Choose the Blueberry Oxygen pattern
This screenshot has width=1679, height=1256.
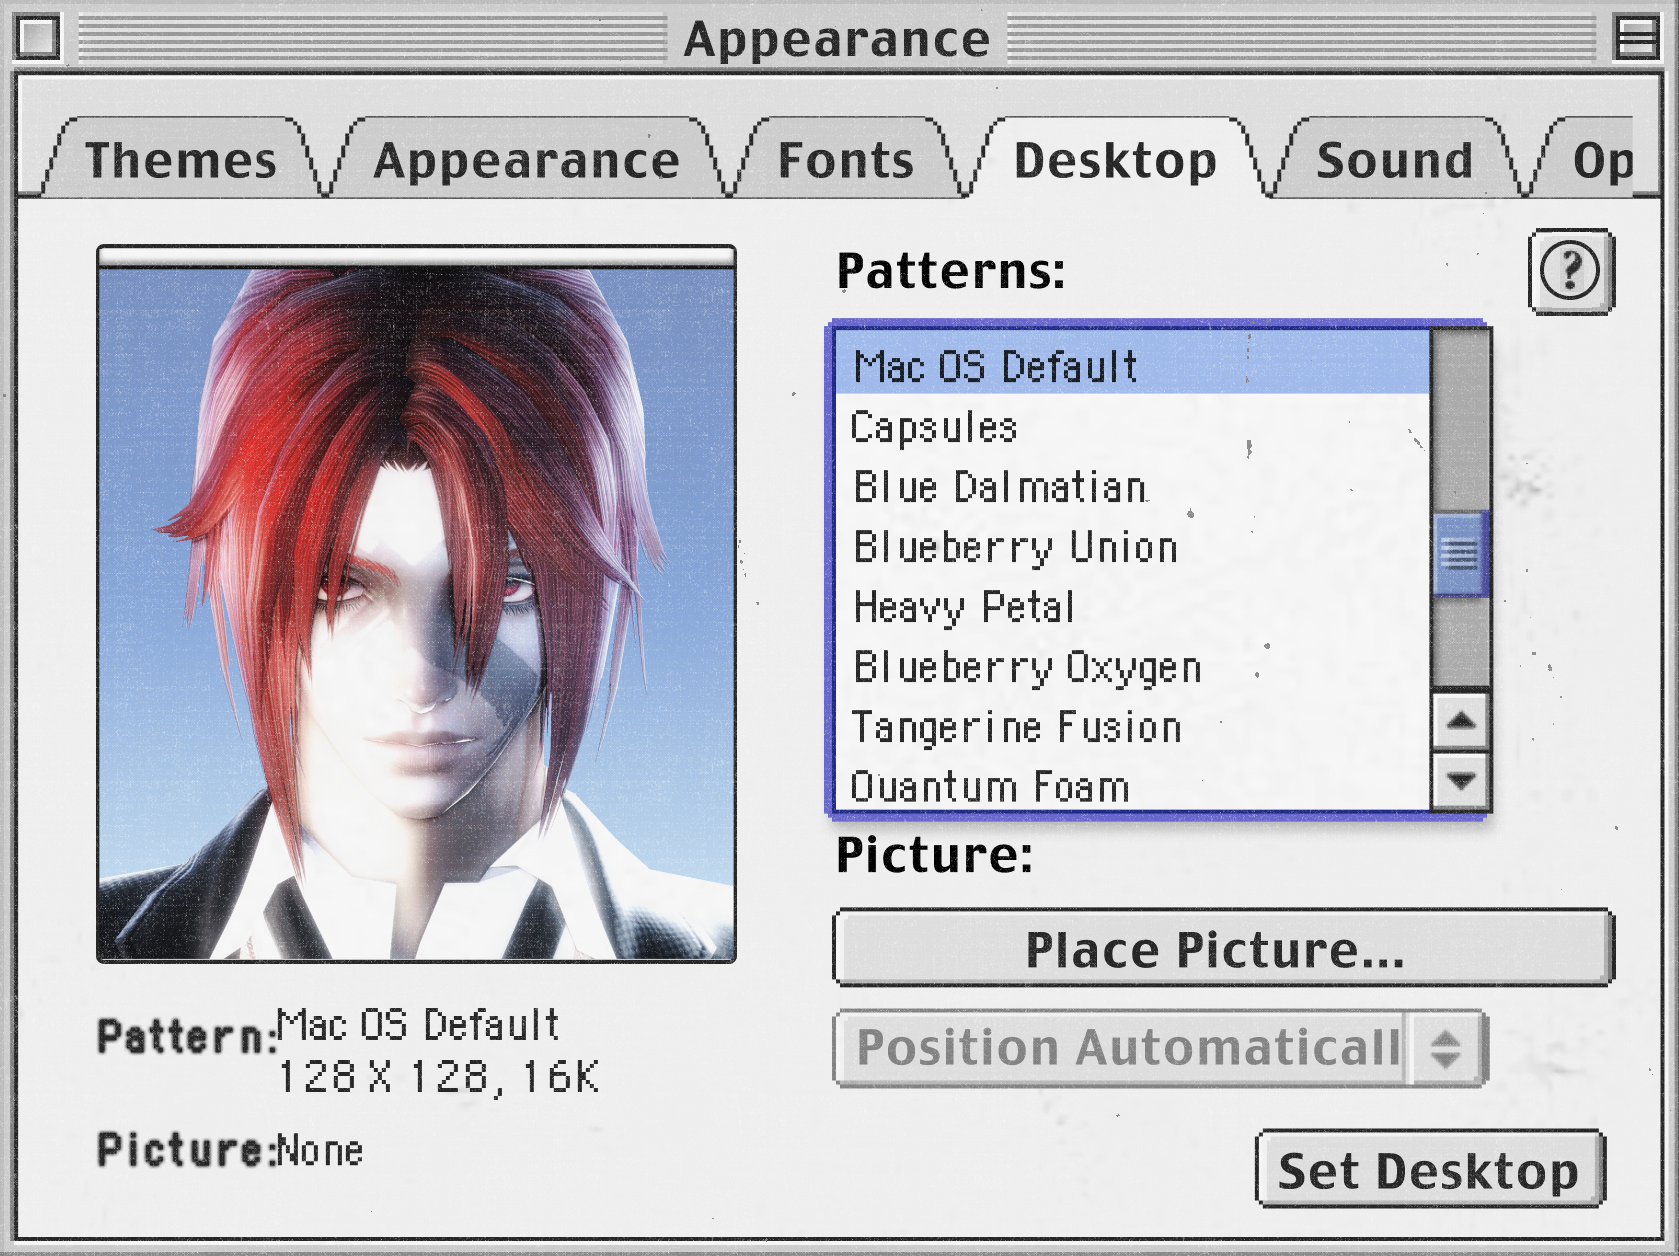pos(1133,666)
